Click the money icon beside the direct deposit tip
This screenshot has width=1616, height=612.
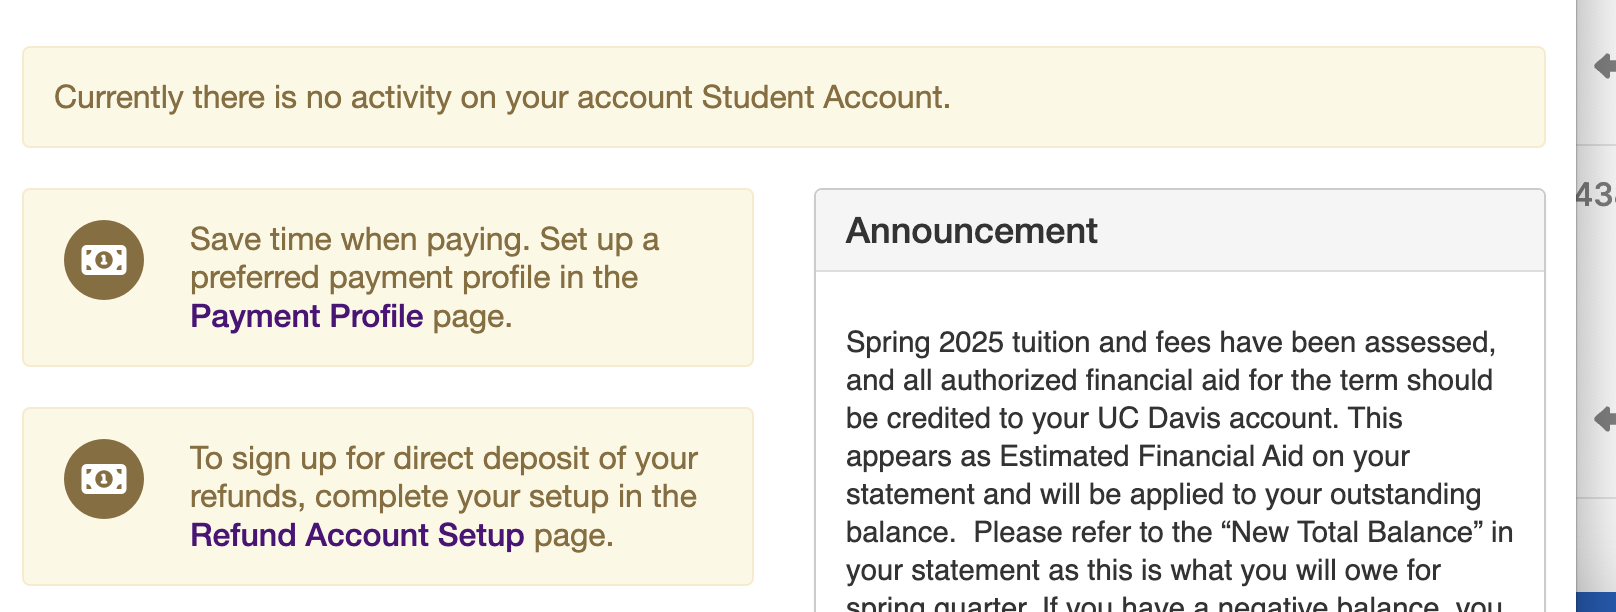104,479
